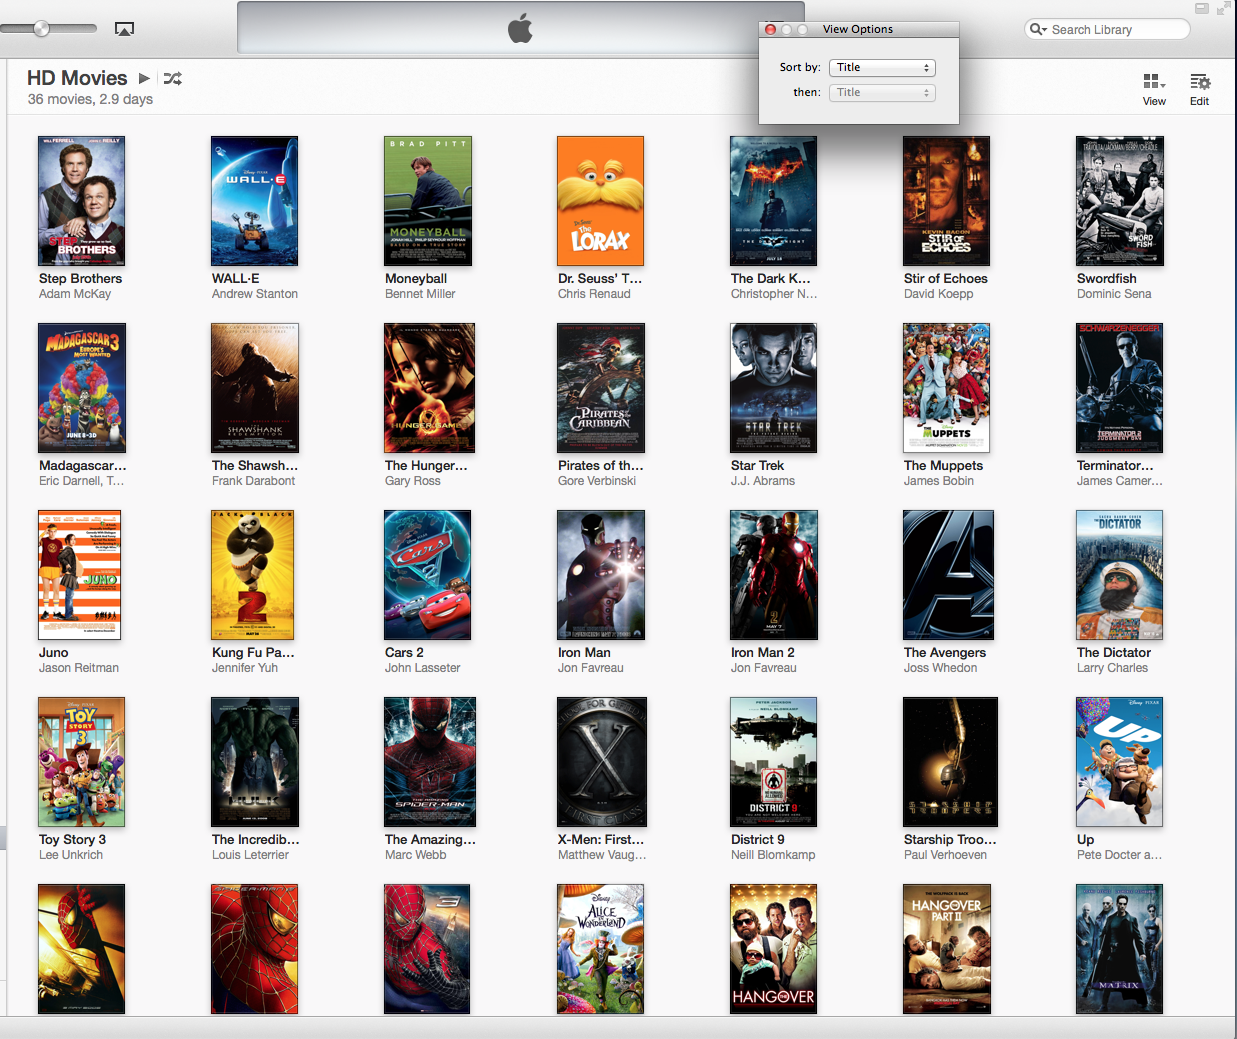The height and width of the screenshot is (1039, 1237).
Task: Select the WALL·E movie poster
Action: point(254,201)
